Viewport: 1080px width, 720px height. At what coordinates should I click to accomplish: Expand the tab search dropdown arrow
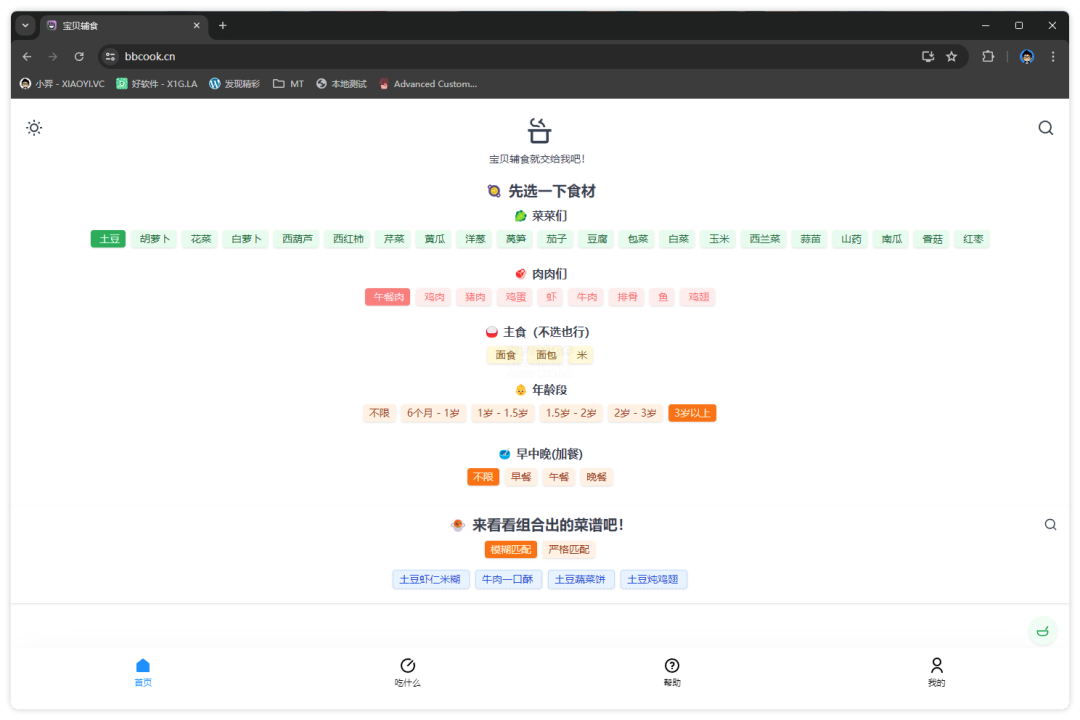(25, 25)
